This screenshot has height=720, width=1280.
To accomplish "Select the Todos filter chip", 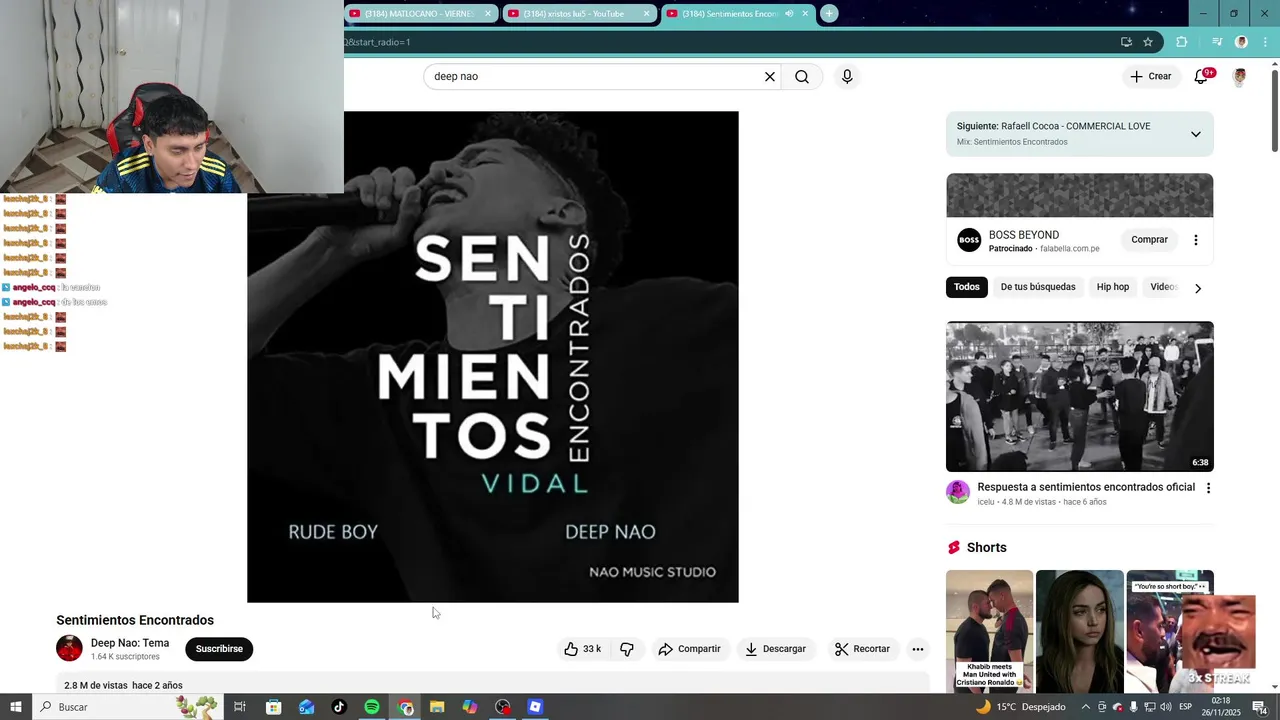I will tap(967, 287).
